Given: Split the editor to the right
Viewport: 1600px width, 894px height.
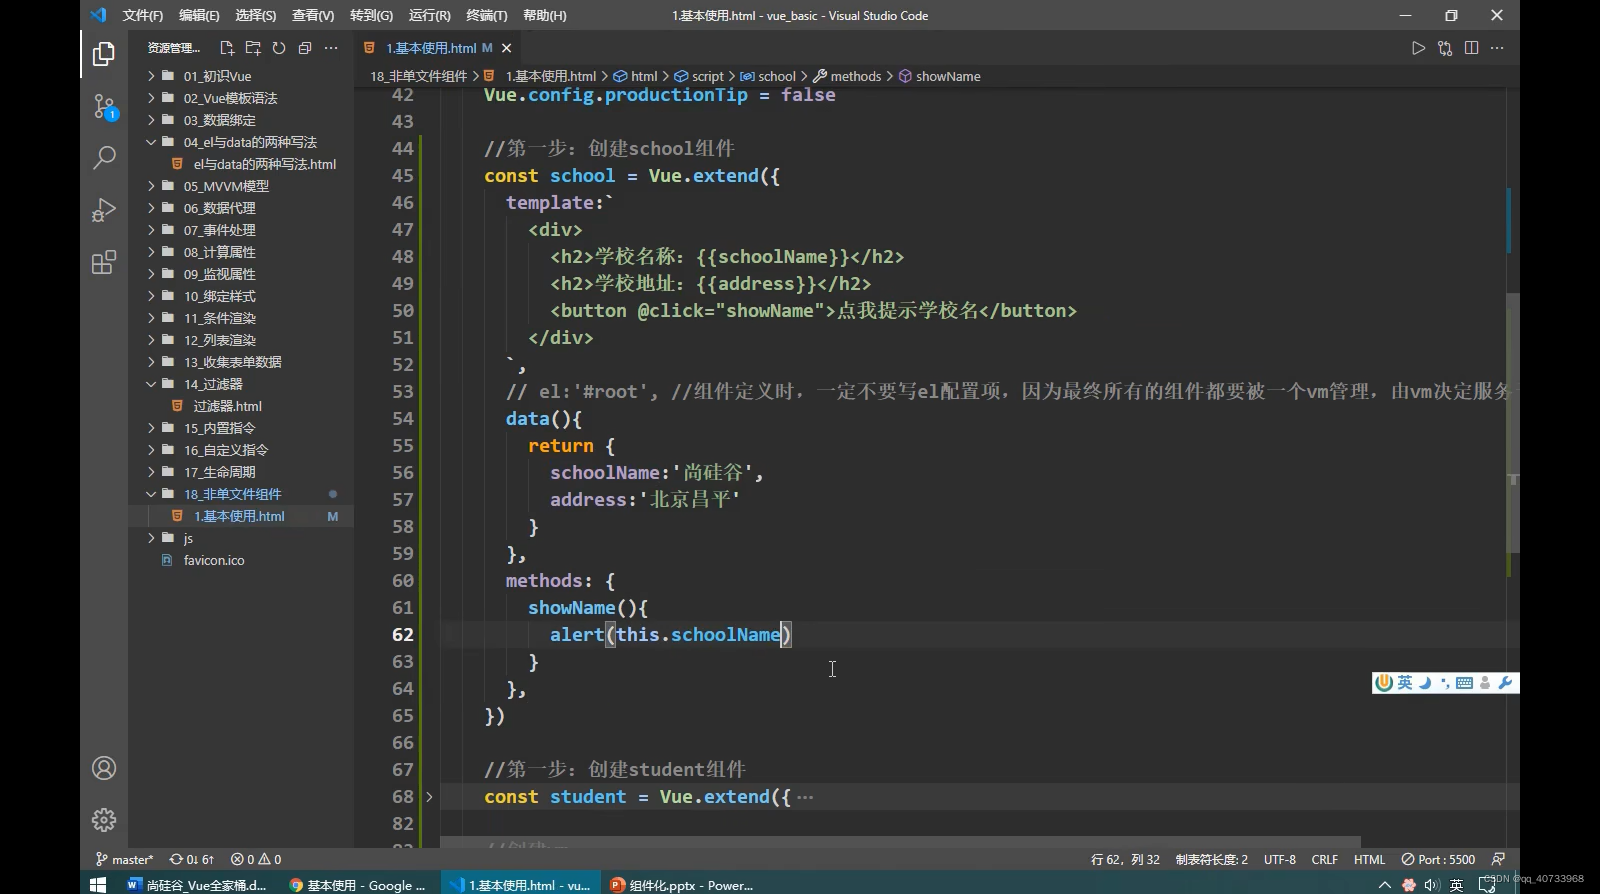Looking at the screenshot, I should coord(1471,48).
